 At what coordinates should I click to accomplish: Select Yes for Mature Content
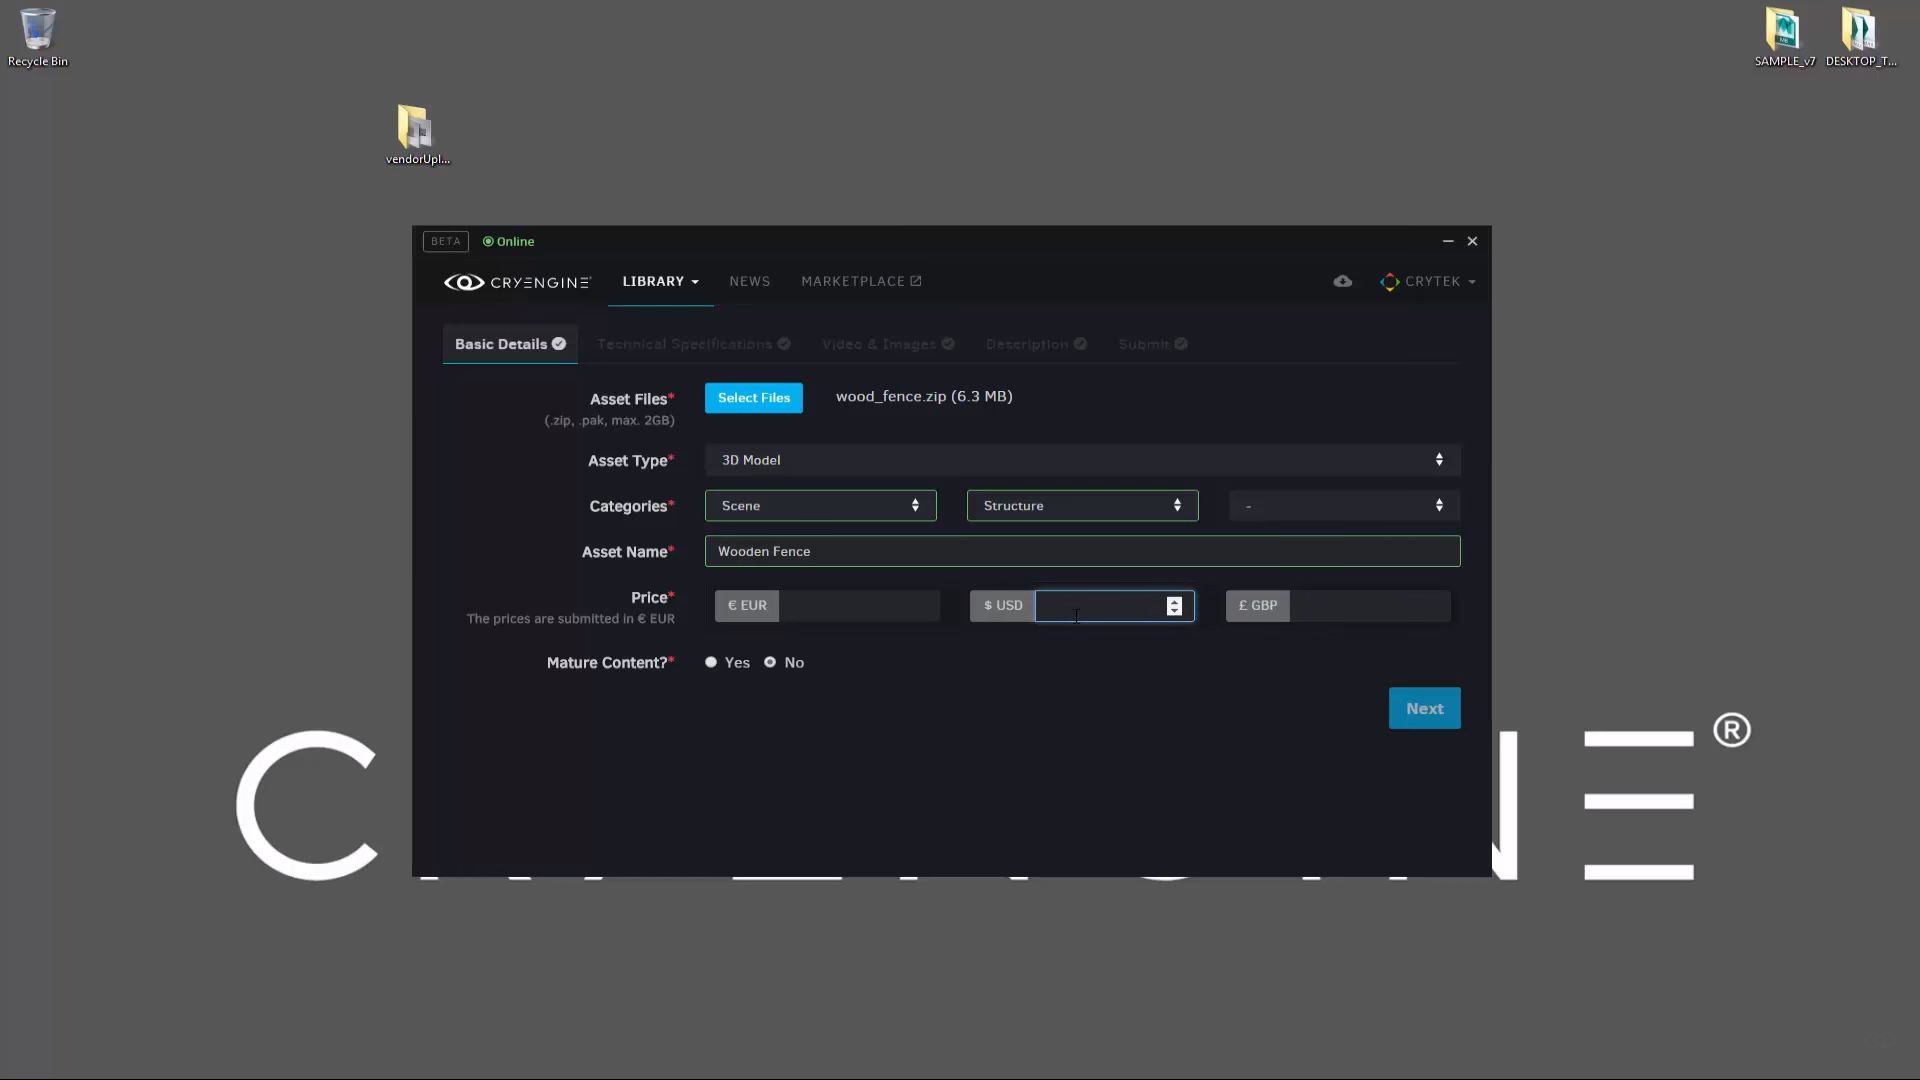[711, 661]
